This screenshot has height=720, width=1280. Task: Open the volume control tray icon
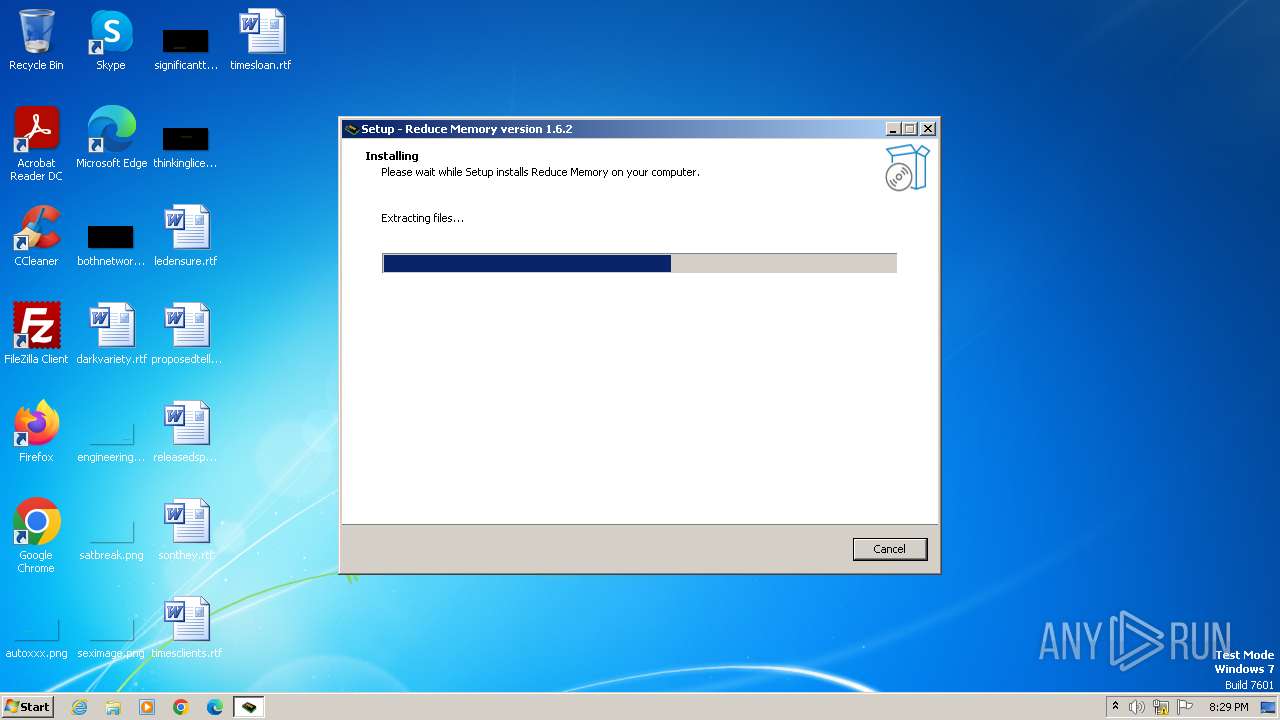[x=1137, y=707]
